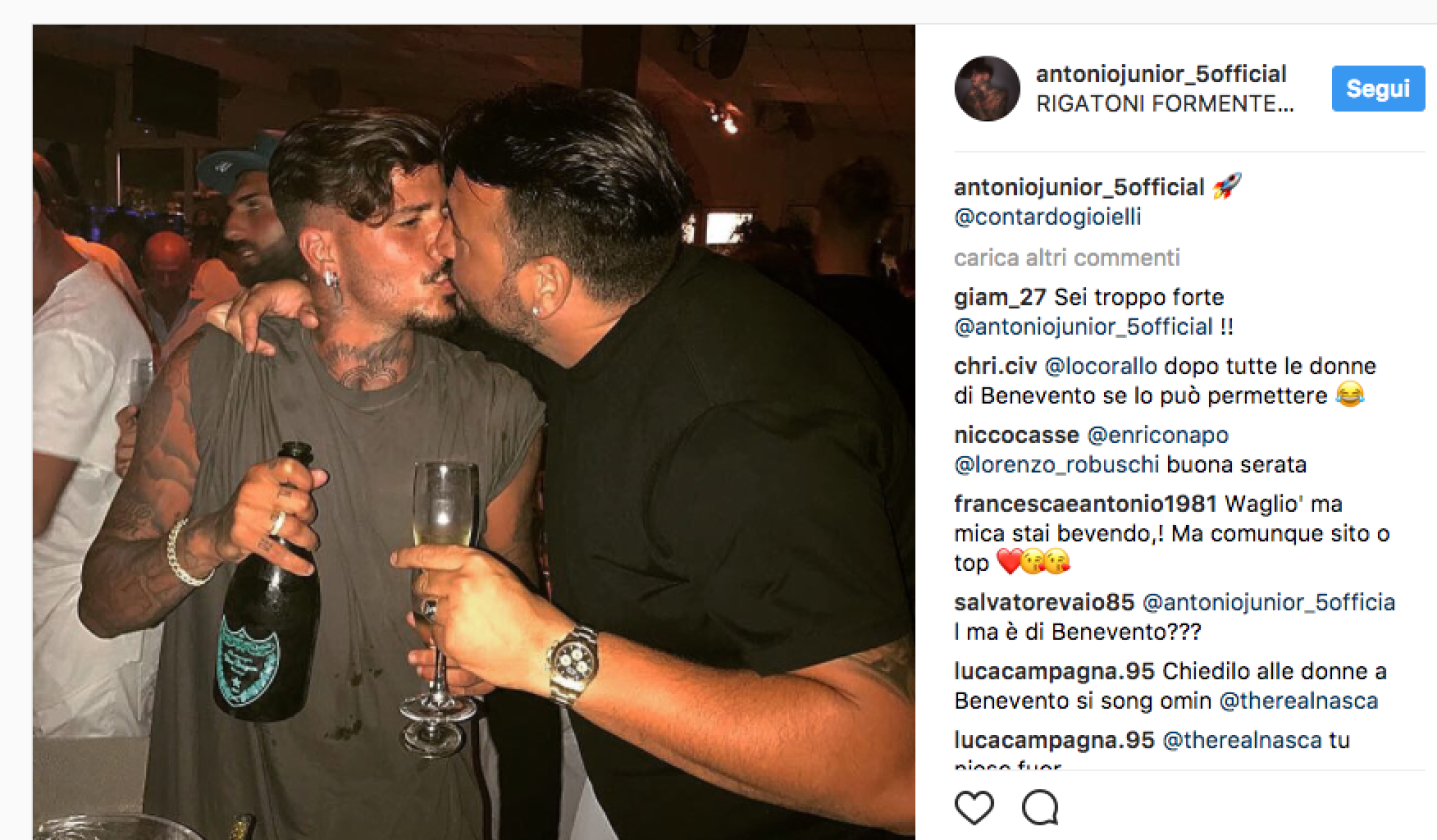Open @lorenzo_robuschi mention link
This screenshot has height=840, width=1437.
tap(1055, 465)
